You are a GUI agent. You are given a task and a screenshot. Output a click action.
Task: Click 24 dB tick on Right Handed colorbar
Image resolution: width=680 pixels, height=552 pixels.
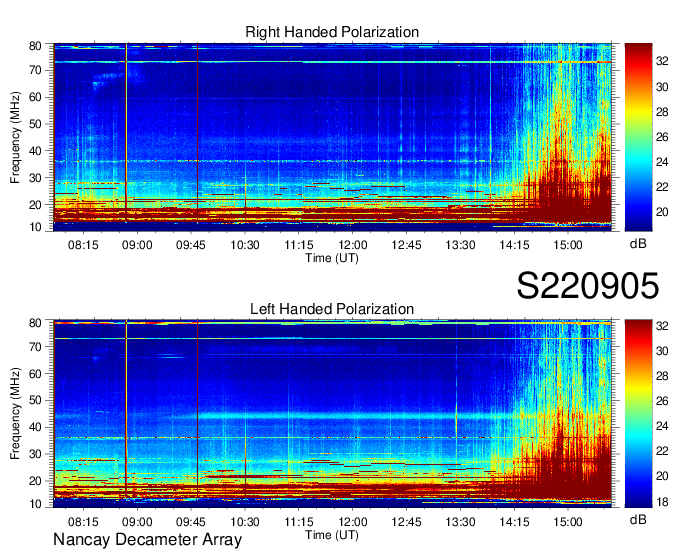662,162
